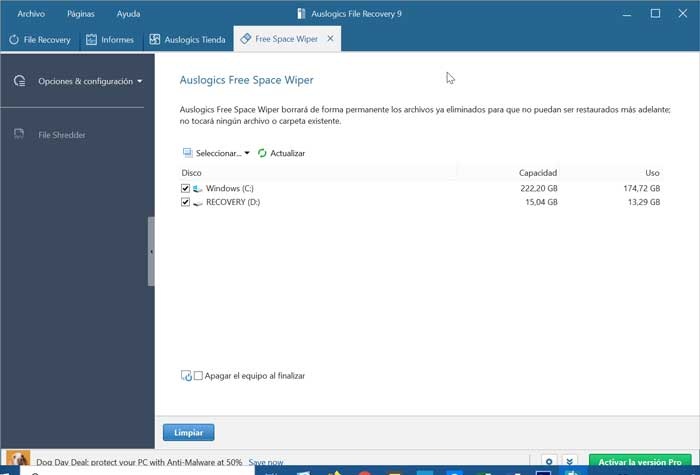The height and width of the screenshot is (475, 700).
Task: Minimize the Auslogics File Recovery window
Action: point(627,14)
